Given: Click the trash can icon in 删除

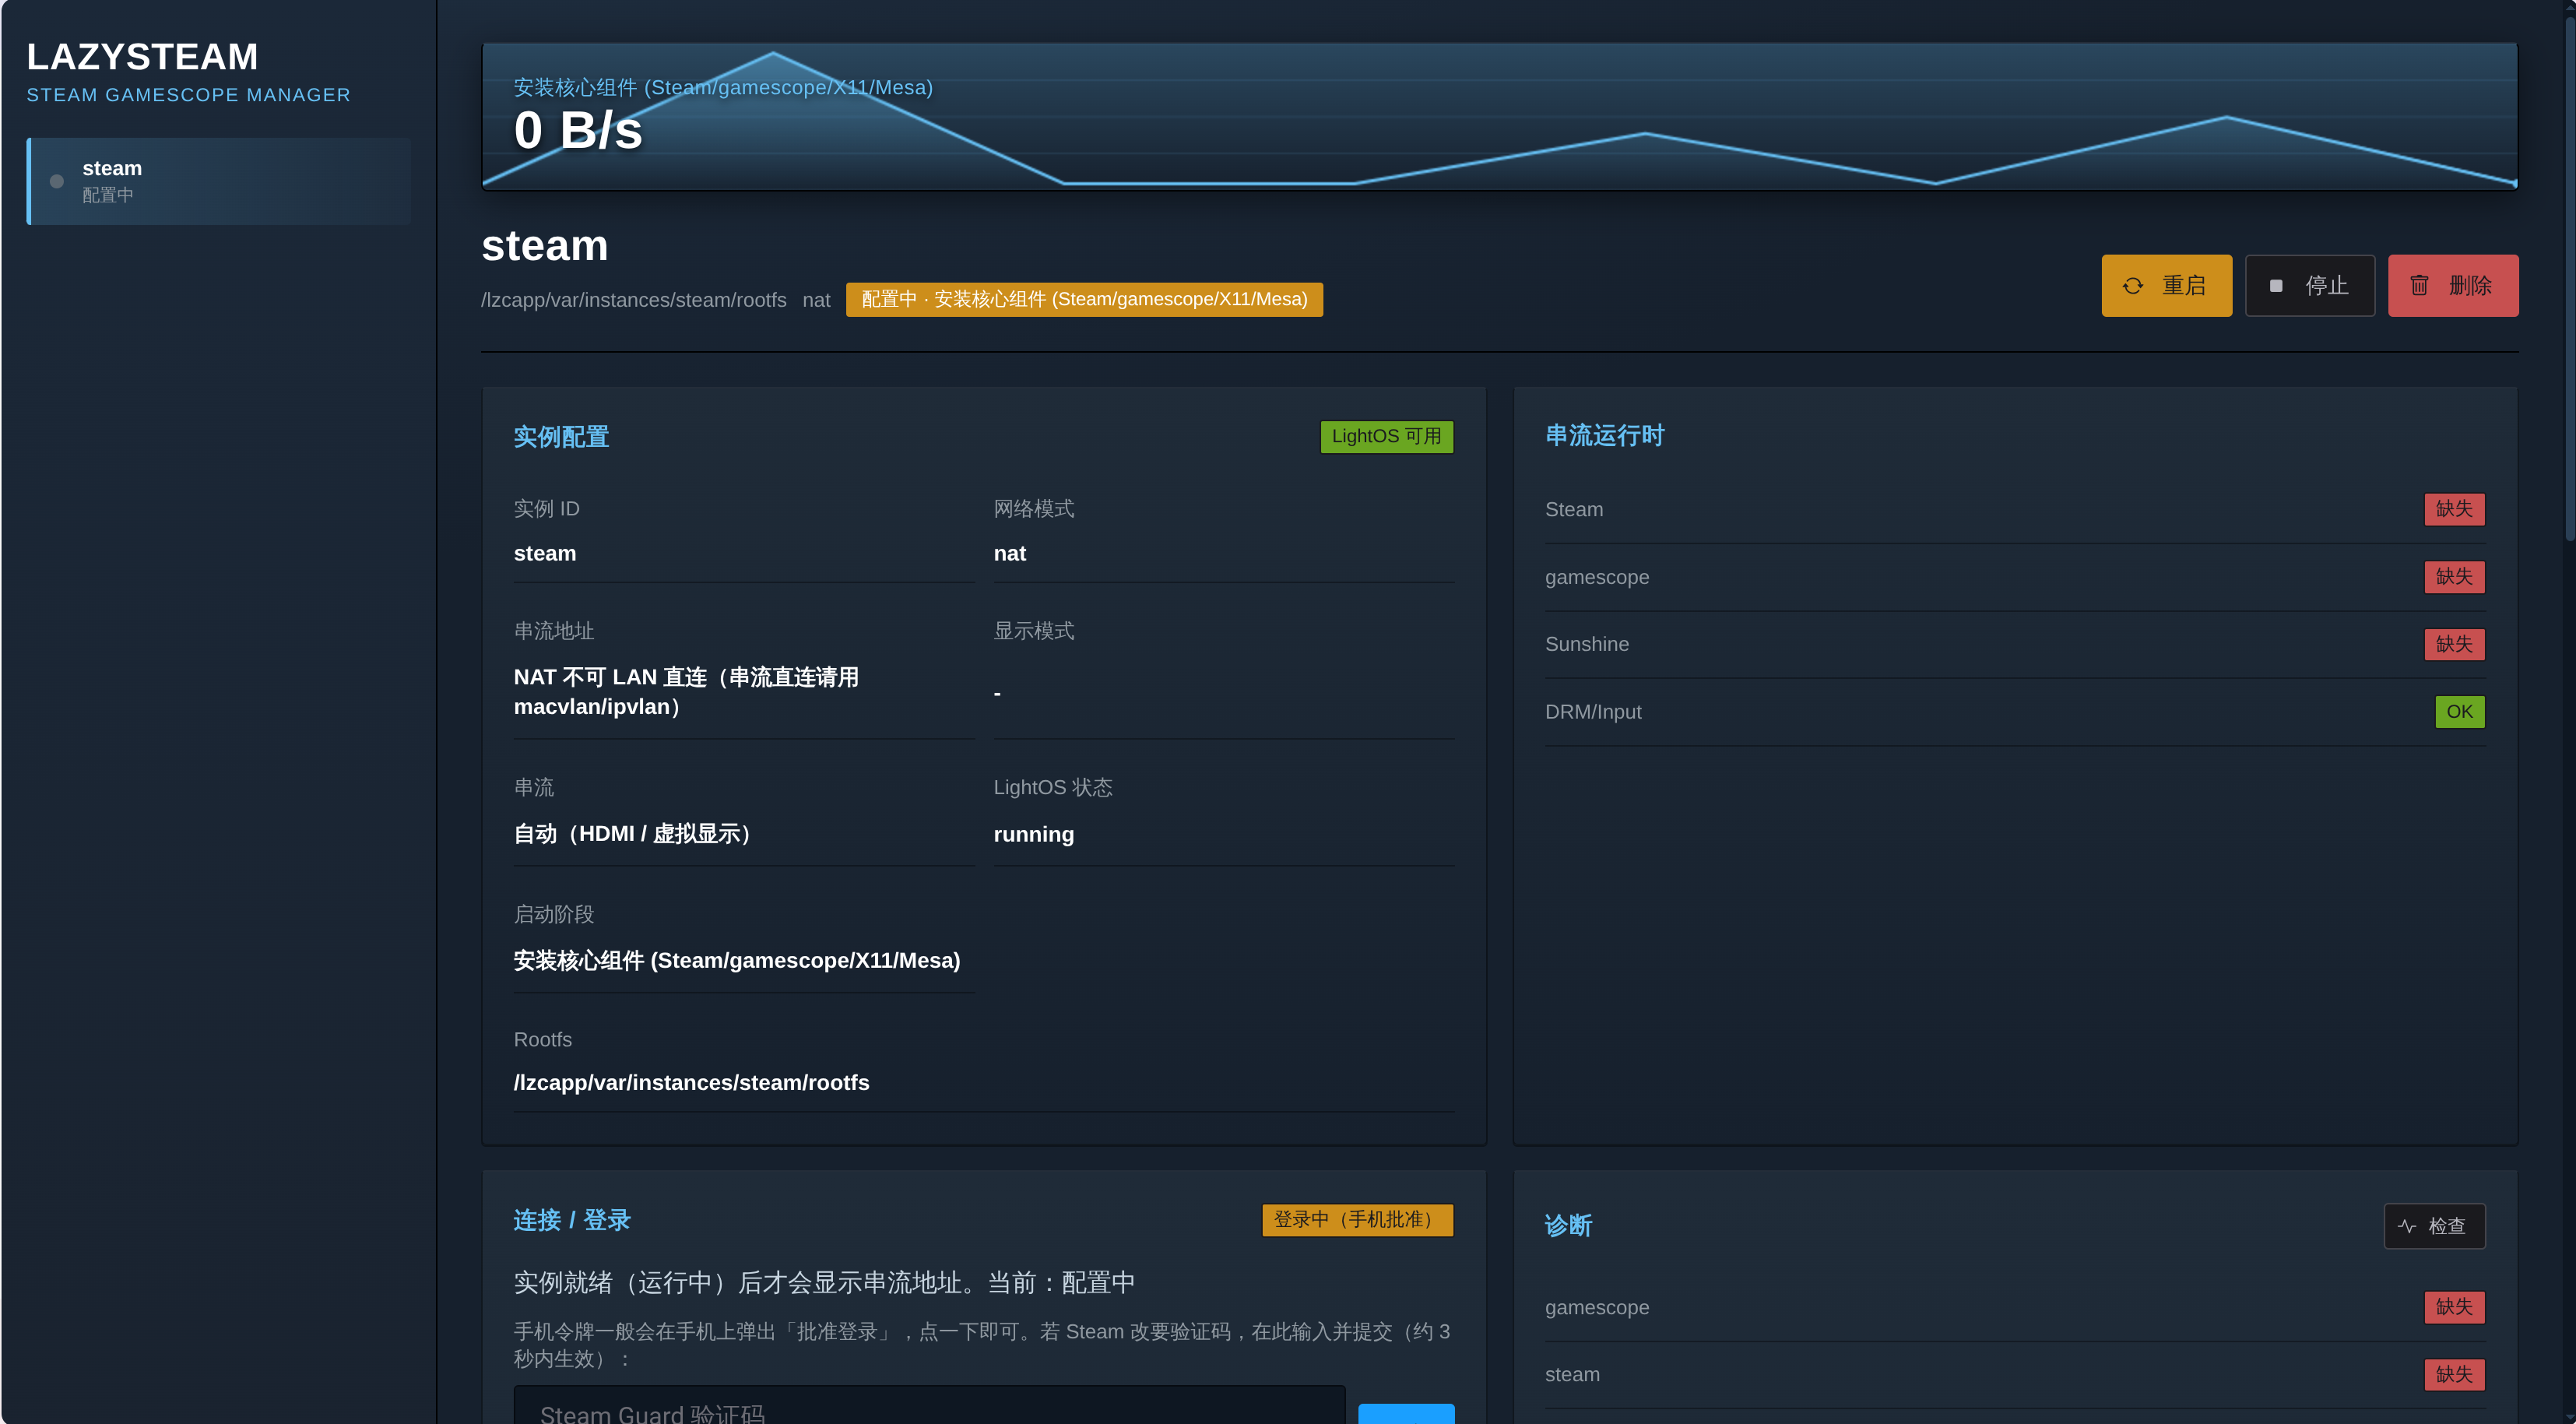Looking at the screenshot, I should (x=2419, y=286).
